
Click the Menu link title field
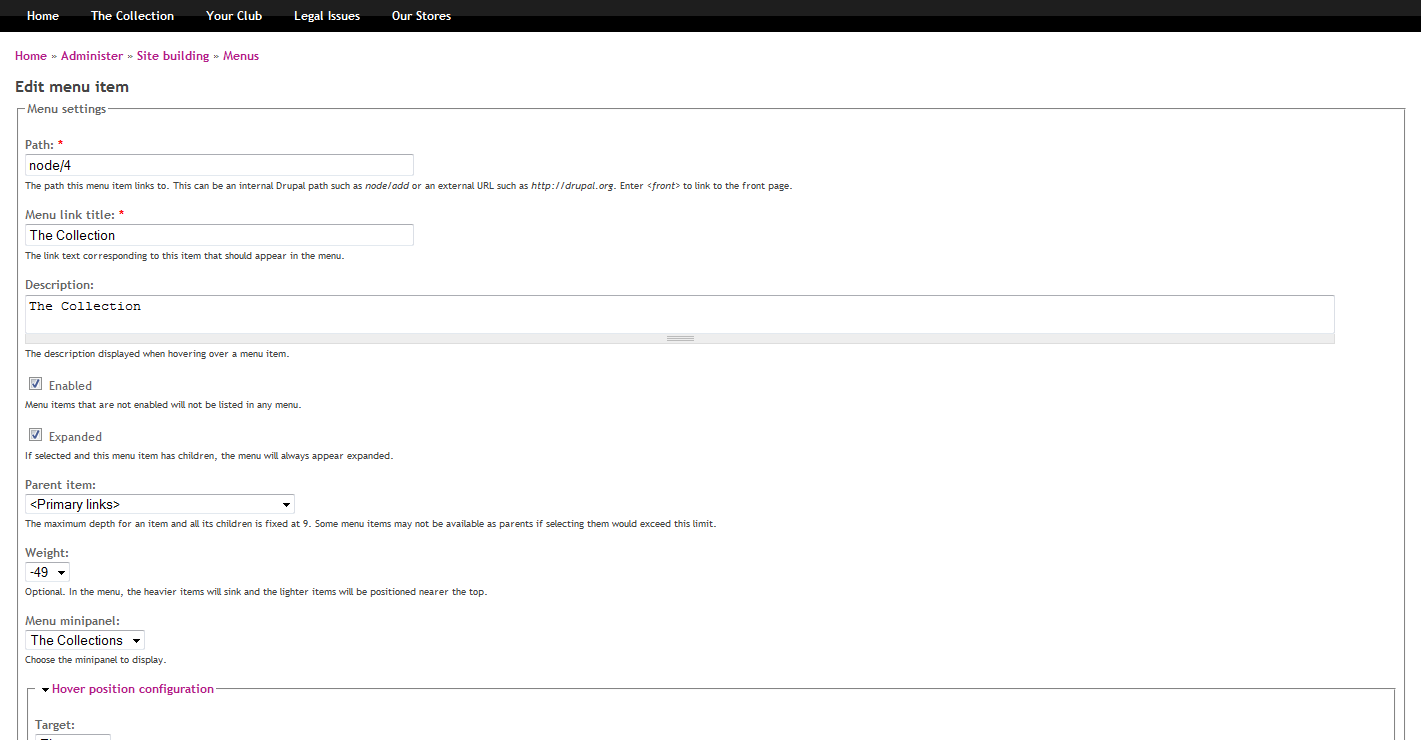point(219,234)
